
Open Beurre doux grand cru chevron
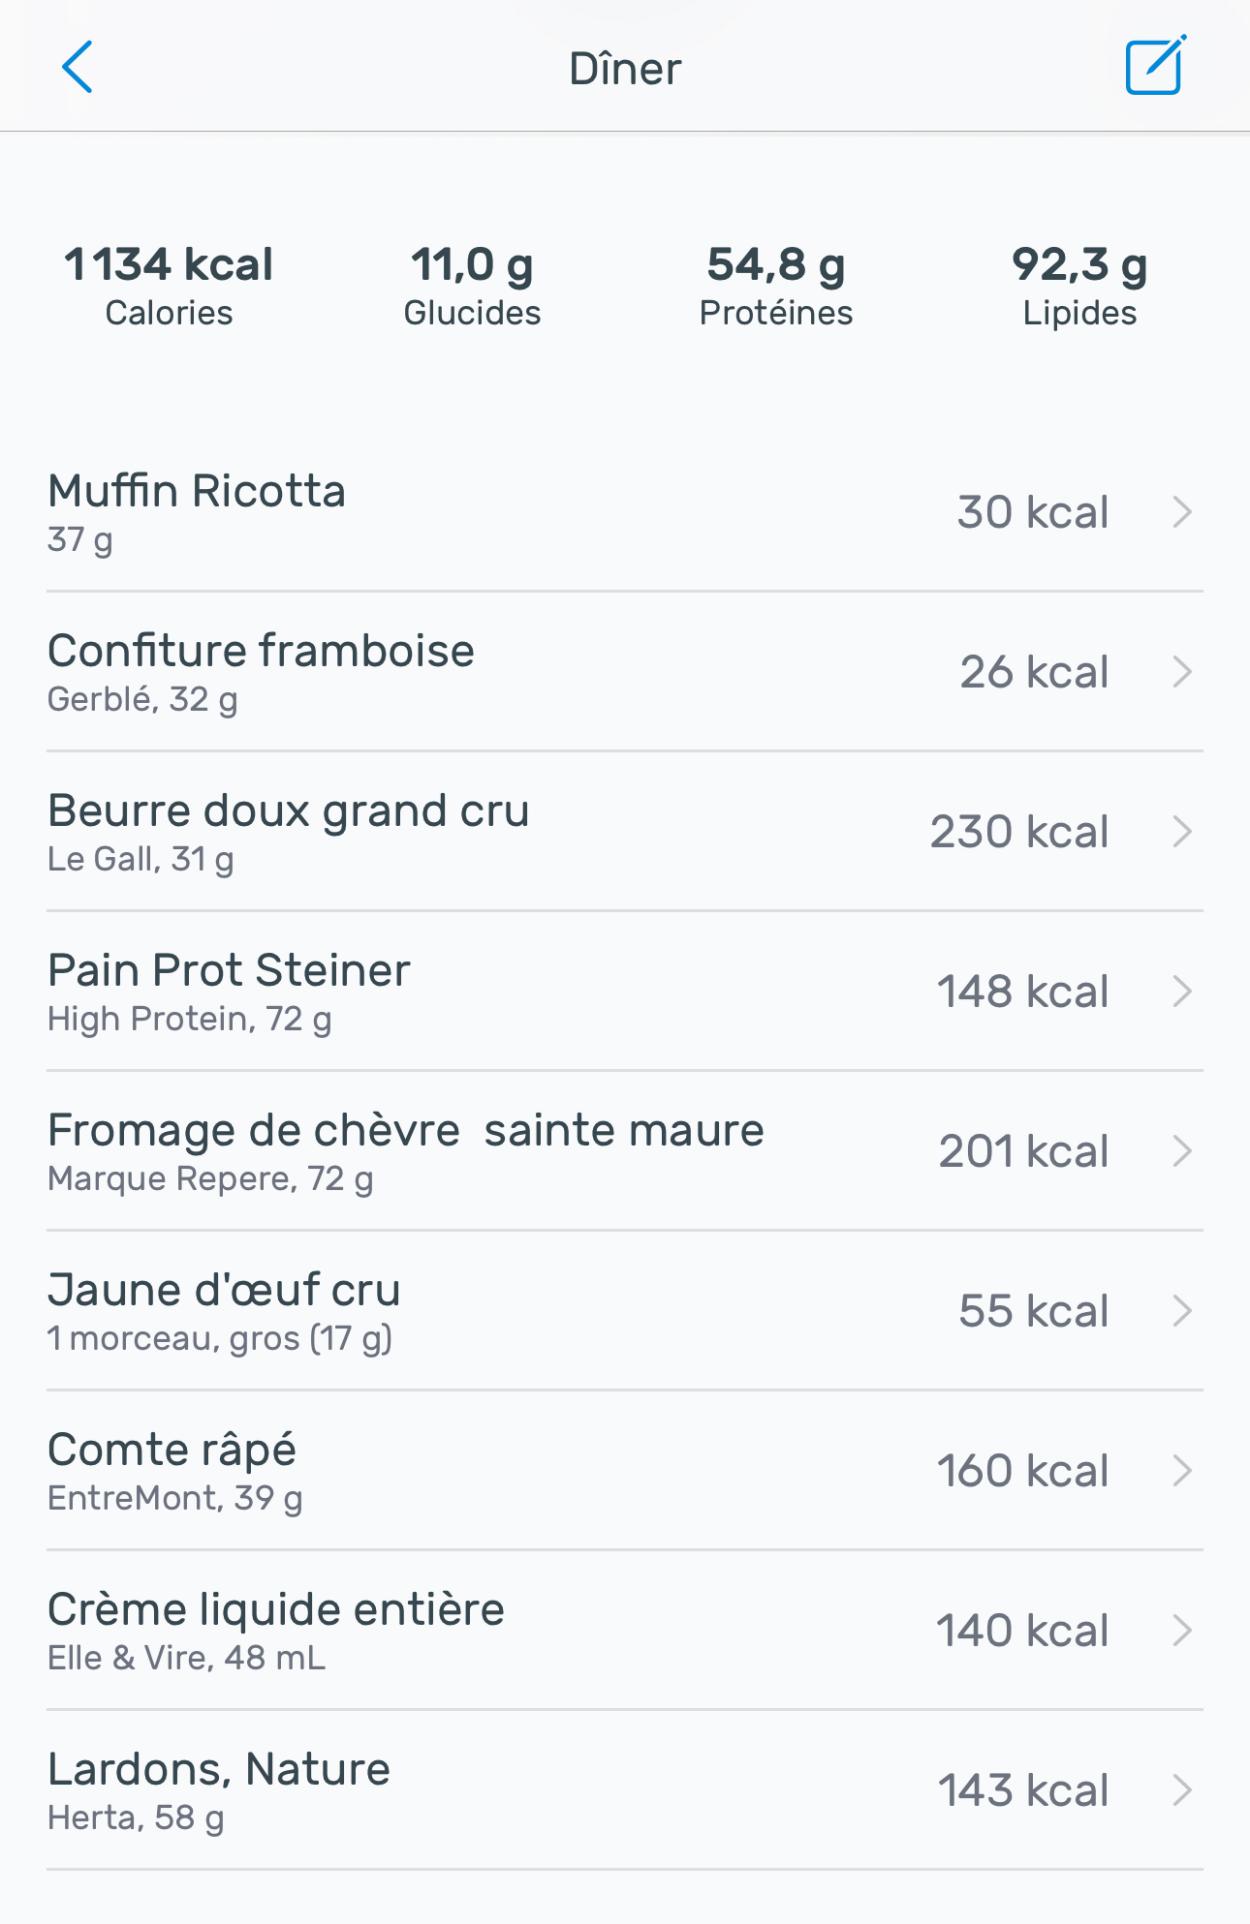[1182, 832]
